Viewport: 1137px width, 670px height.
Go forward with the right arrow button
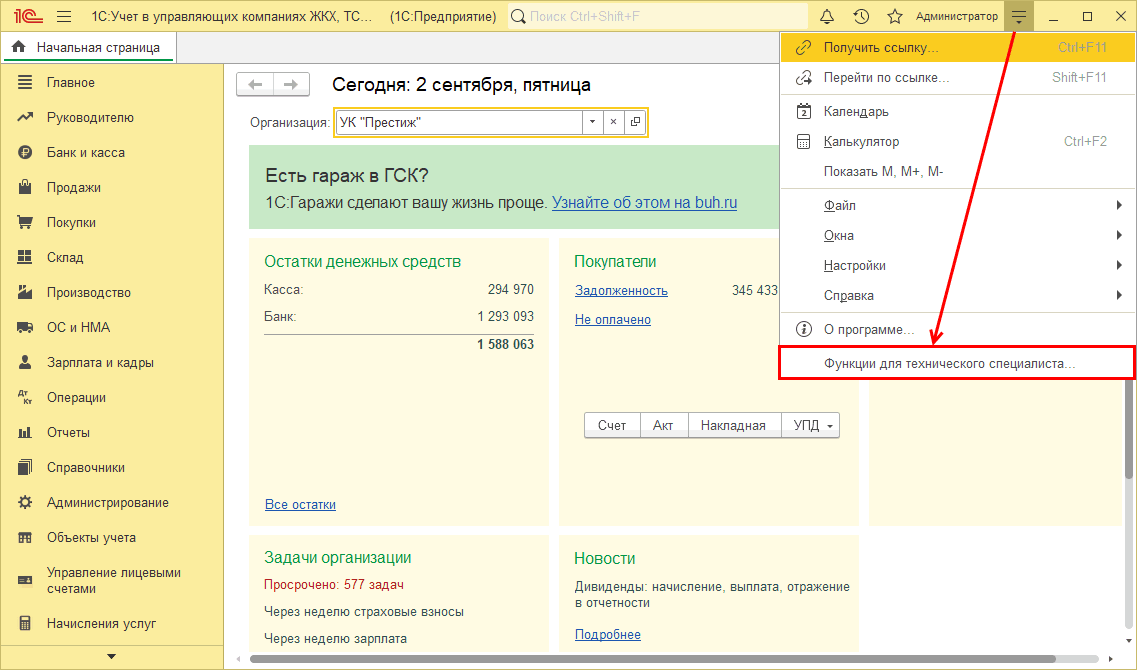click(x=292, y=85)
